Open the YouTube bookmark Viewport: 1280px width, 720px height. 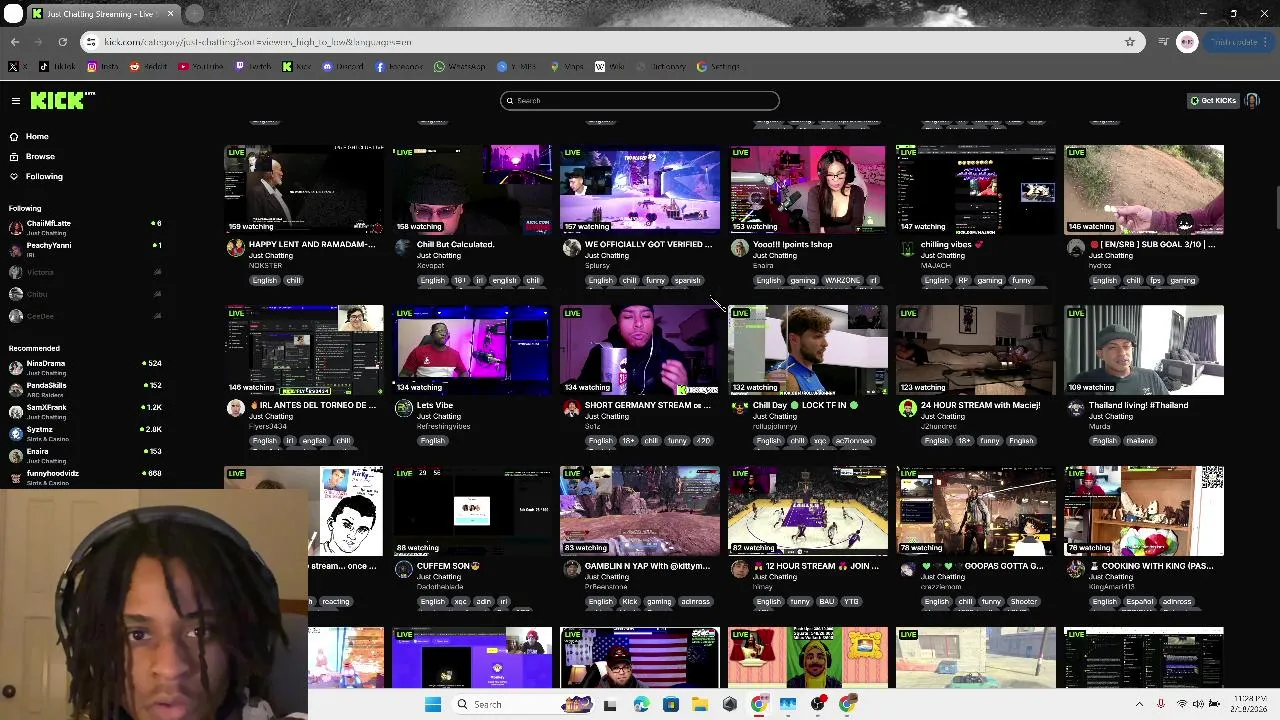click(x=201, y=66)
